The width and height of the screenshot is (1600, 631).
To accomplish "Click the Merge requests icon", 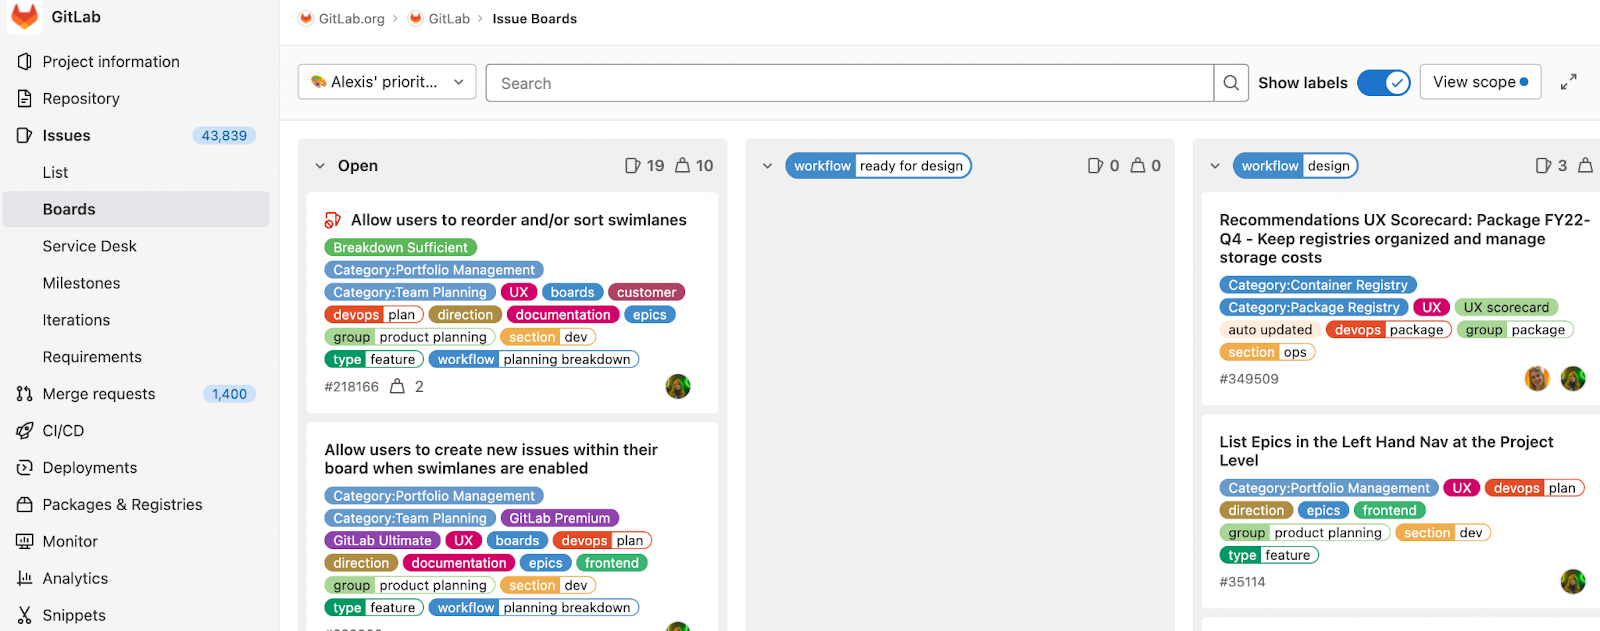I will click(25, 394).
